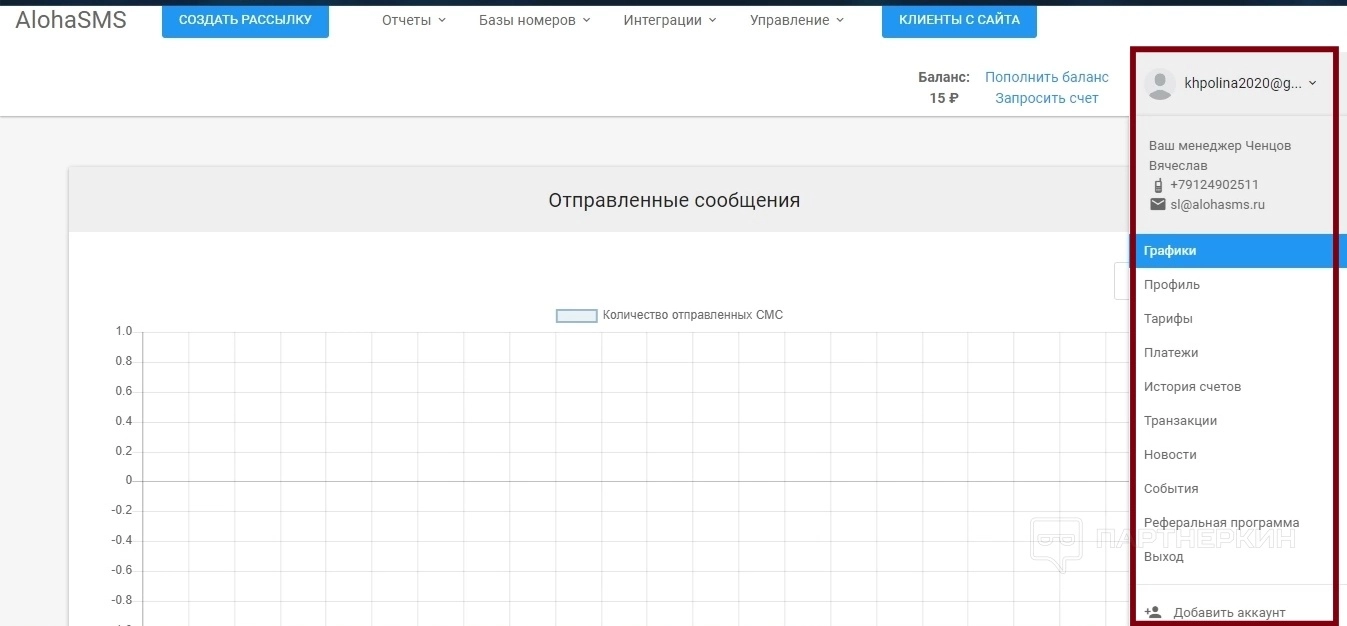Click the Количество отправленных СМС legend label
The image size is (1347, 626).
click(x=693, y=315)
